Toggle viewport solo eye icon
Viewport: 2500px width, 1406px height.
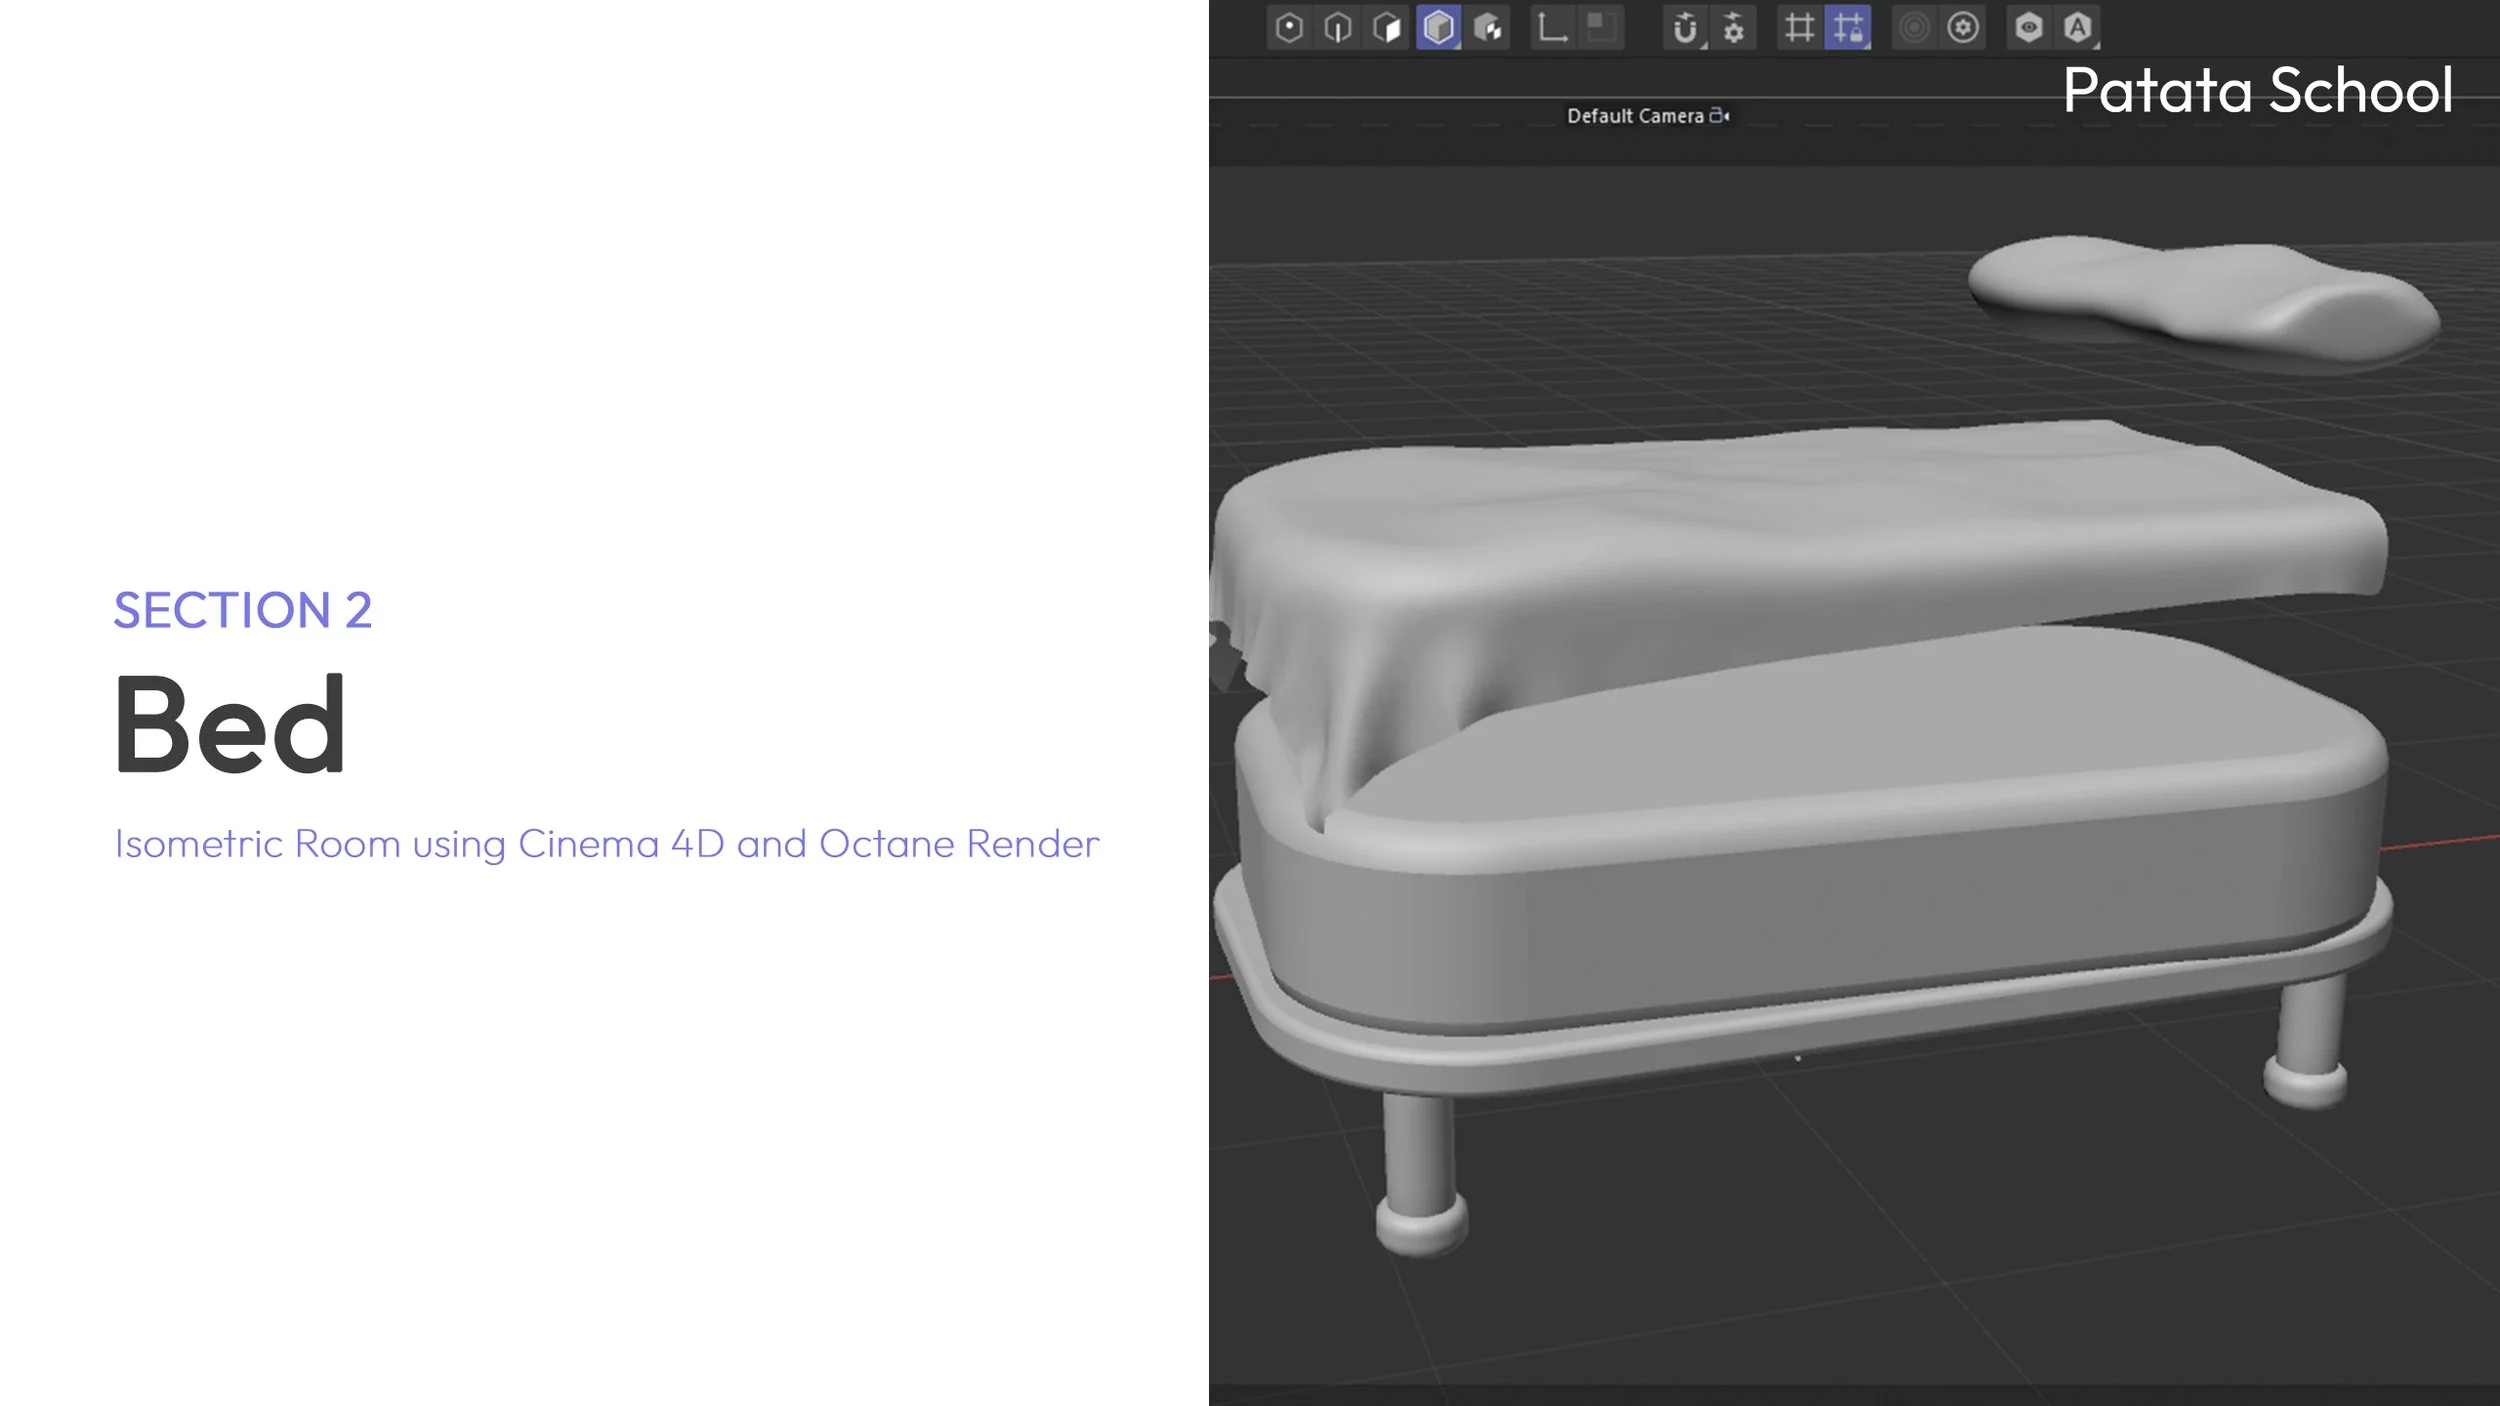(2028, 27)
